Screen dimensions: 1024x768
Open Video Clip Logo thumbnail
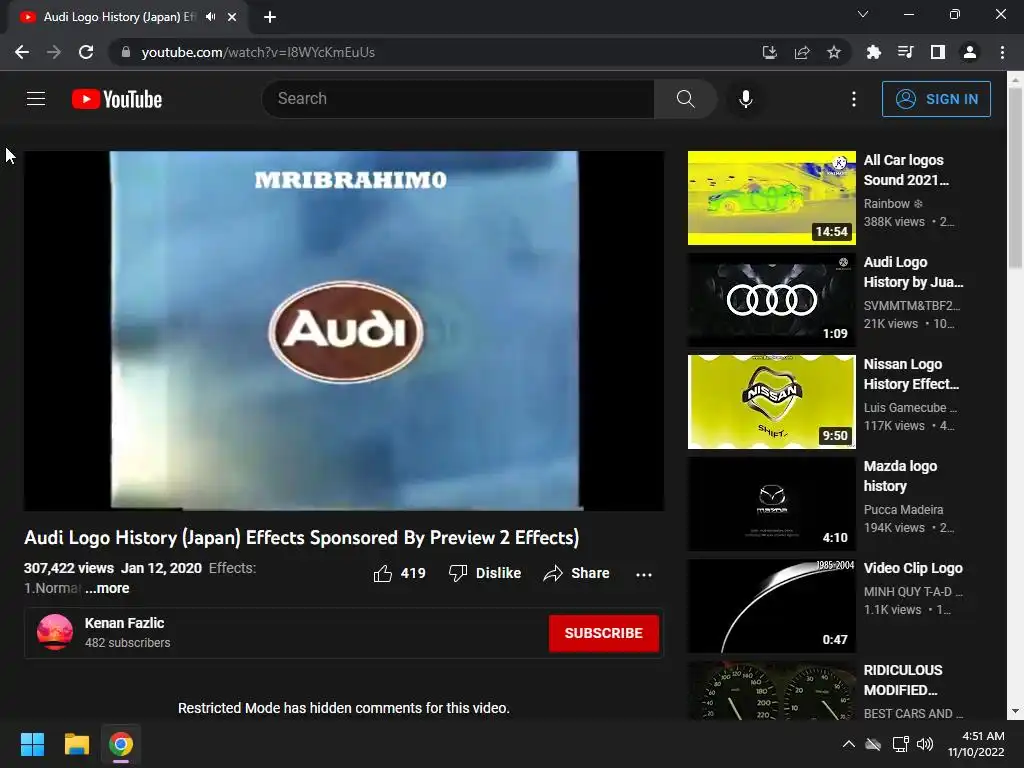click(x=771, y=605)
